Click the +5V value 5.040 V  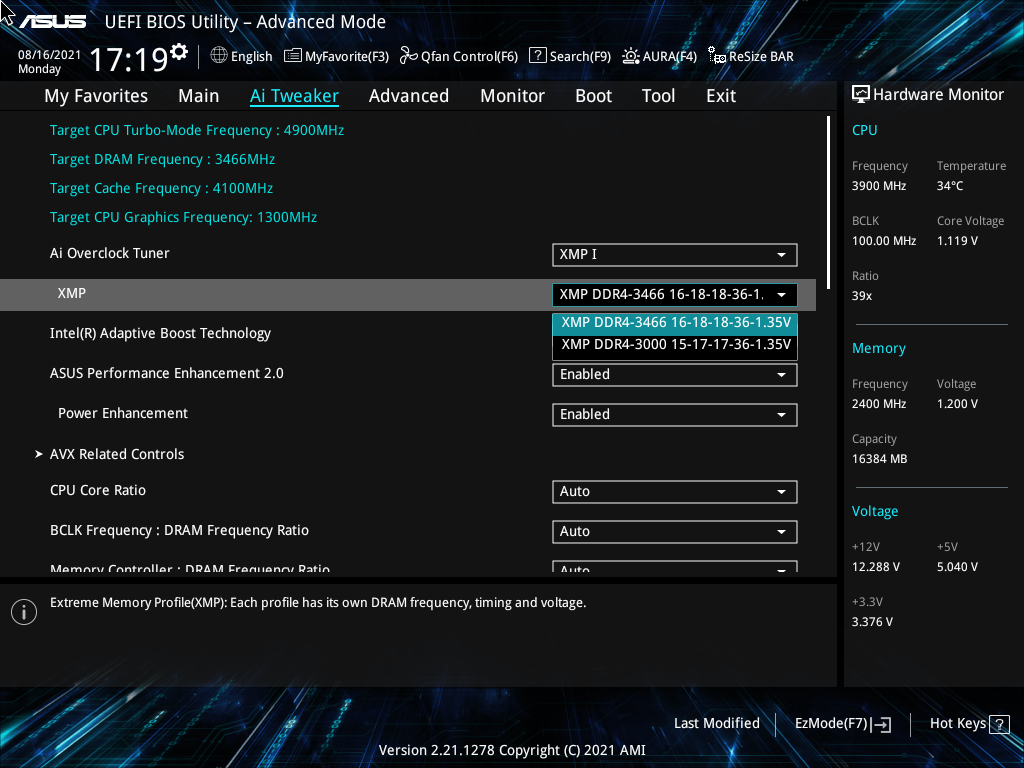tap(957, 567)
